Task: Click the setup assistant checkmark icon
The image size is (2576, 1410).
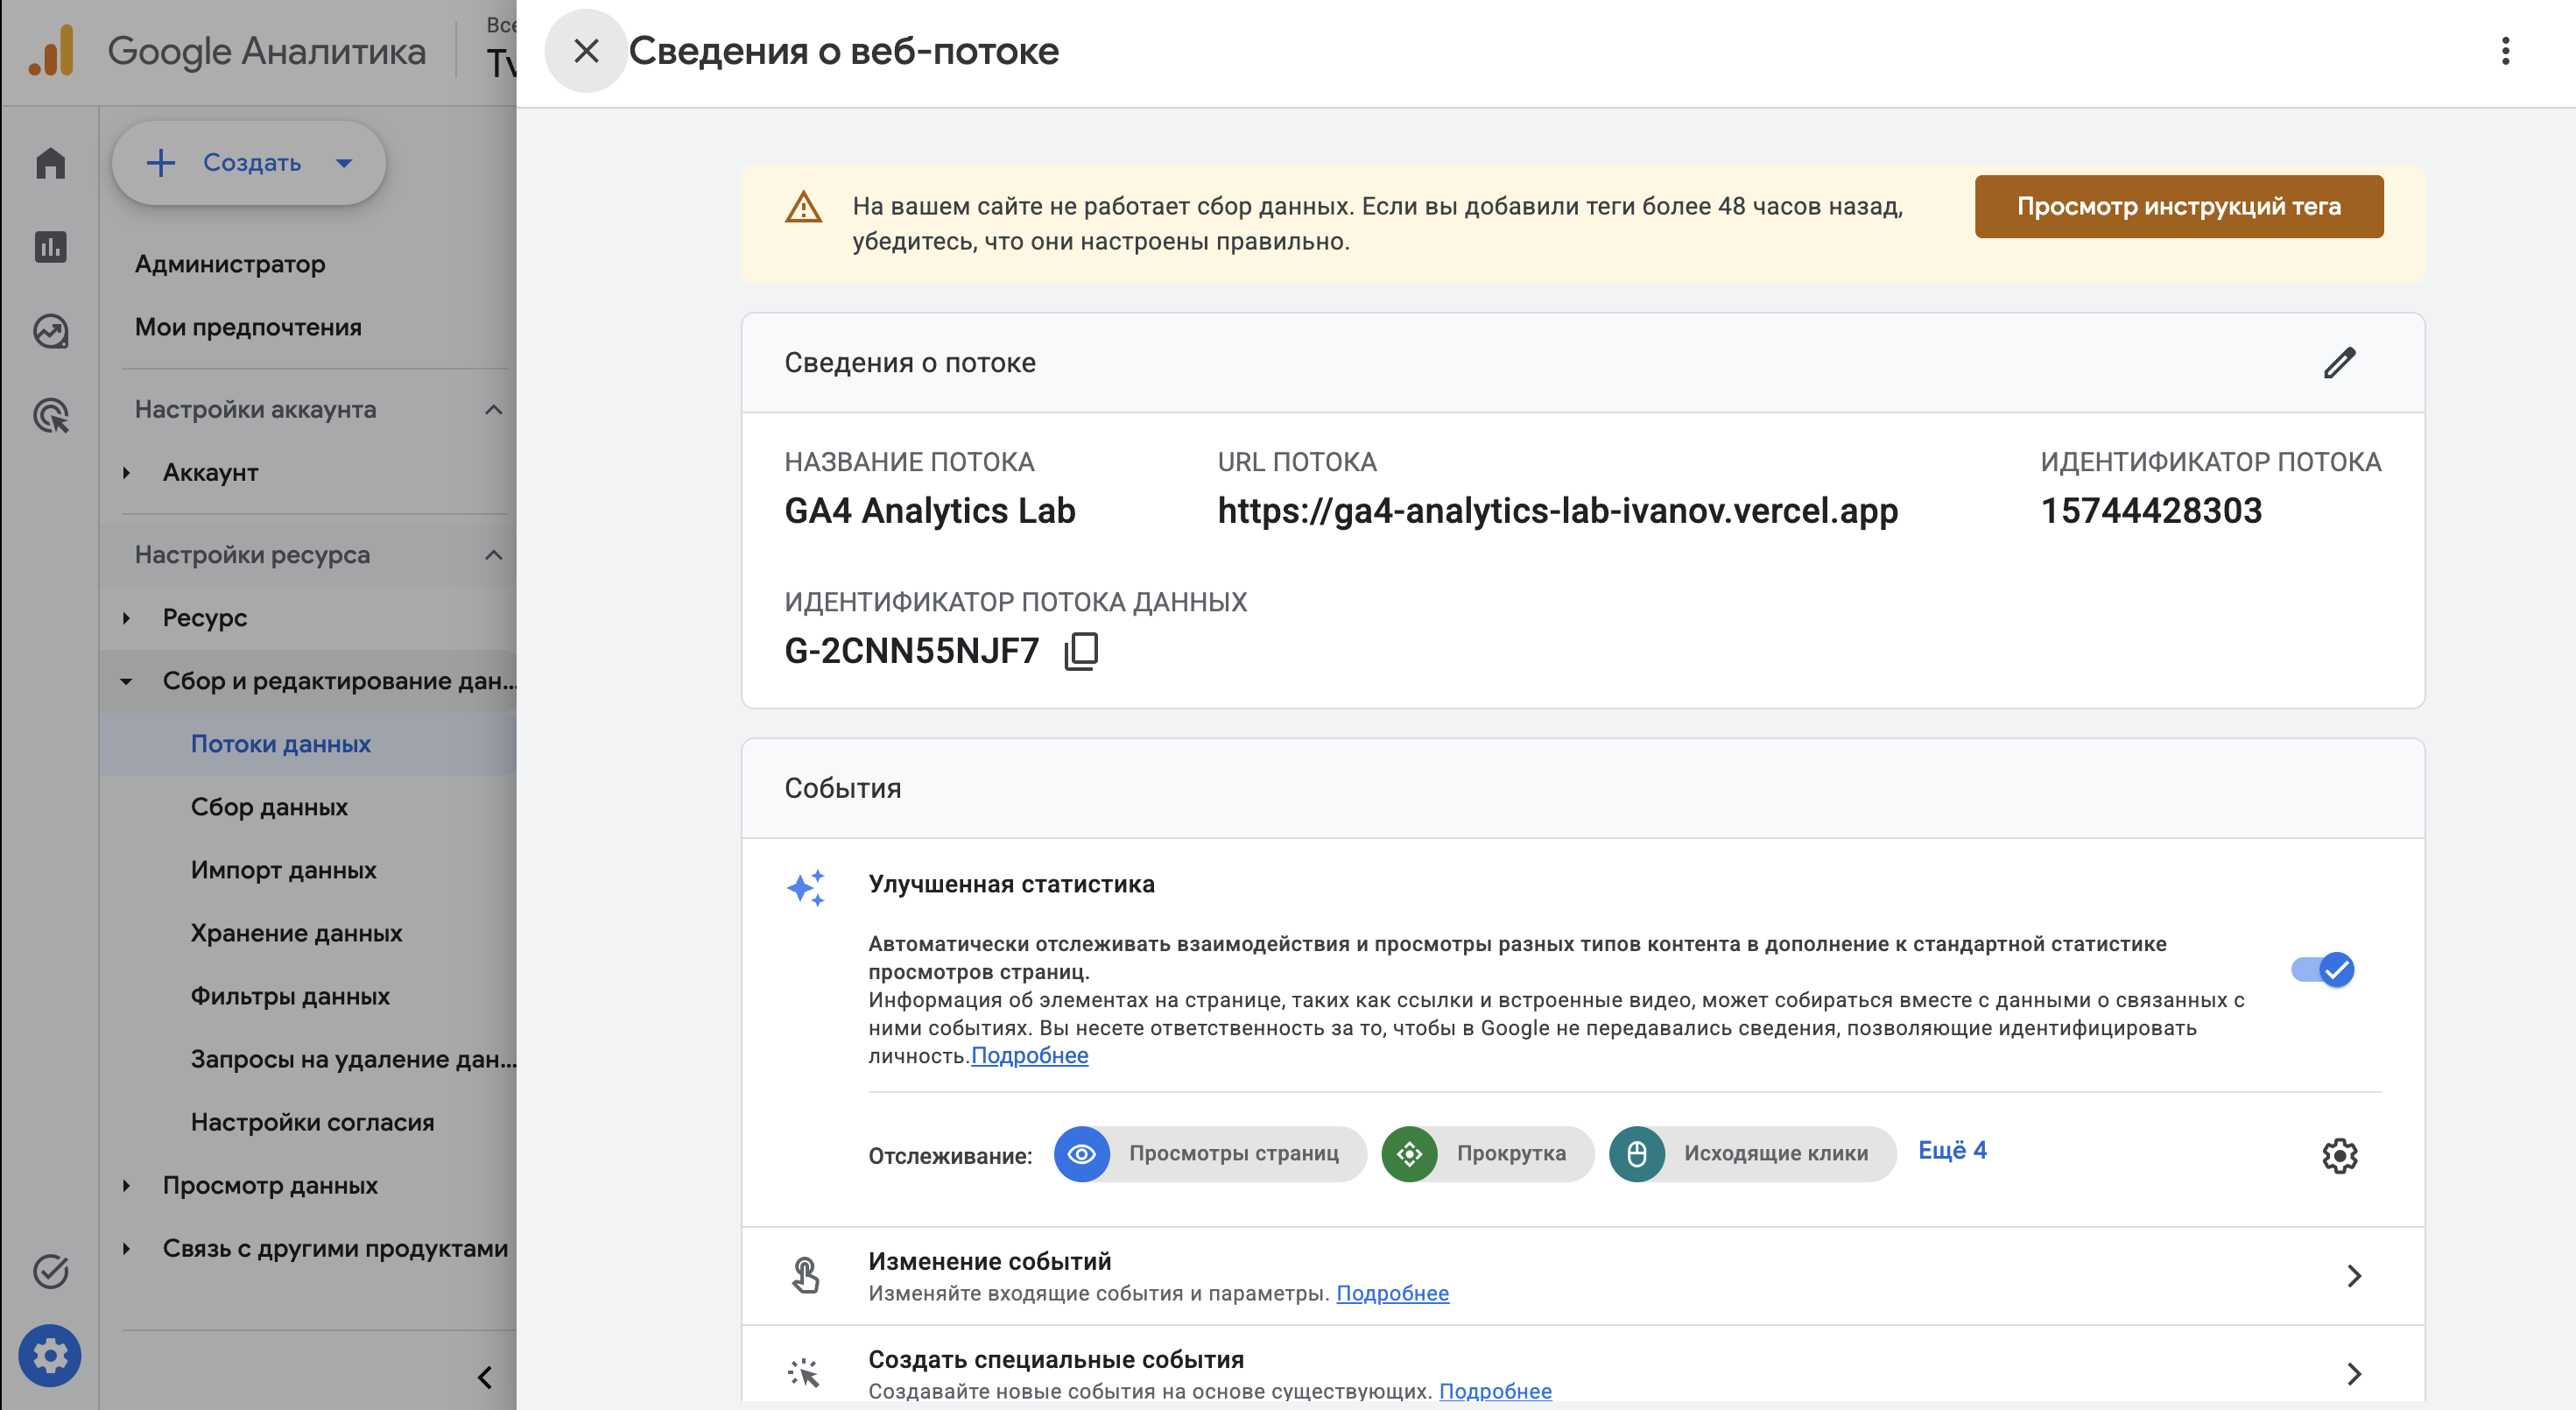Action: click(x=50, y=1272)
